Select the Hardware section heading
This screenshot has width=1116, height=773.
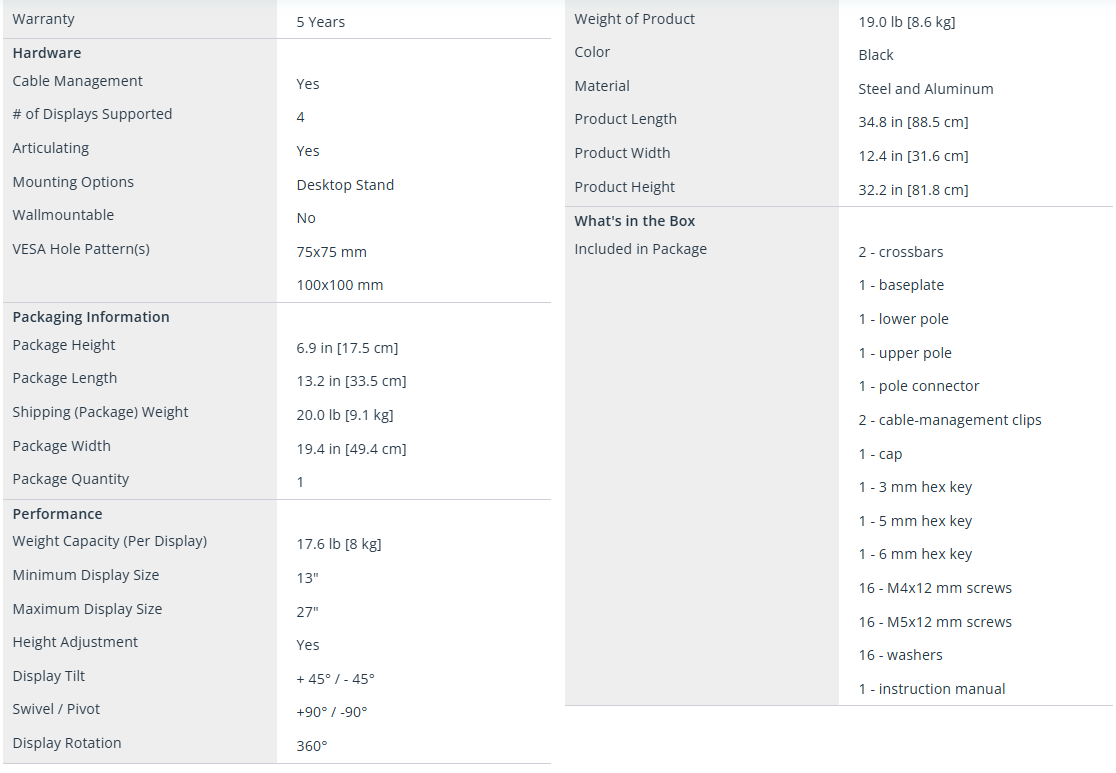pyautogui.click(x=47, y=53)
